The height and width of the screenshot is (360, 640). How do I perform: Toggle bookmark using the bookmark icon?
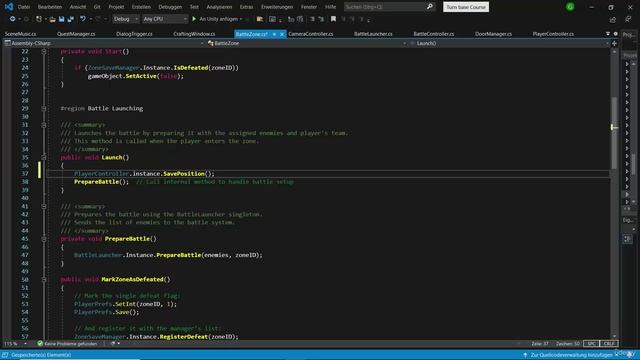[x=333, y=19]
